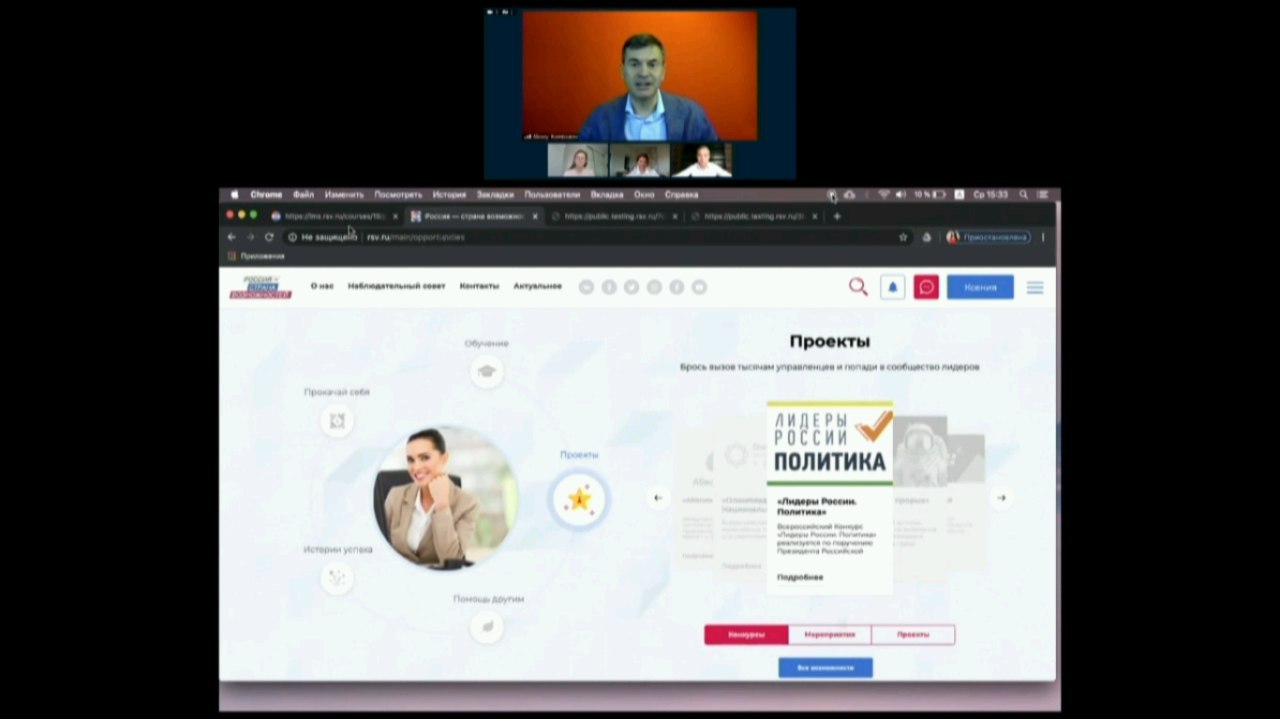Open the Приложения apps bookmark
1280x719 pixels.
click(256, 256)
